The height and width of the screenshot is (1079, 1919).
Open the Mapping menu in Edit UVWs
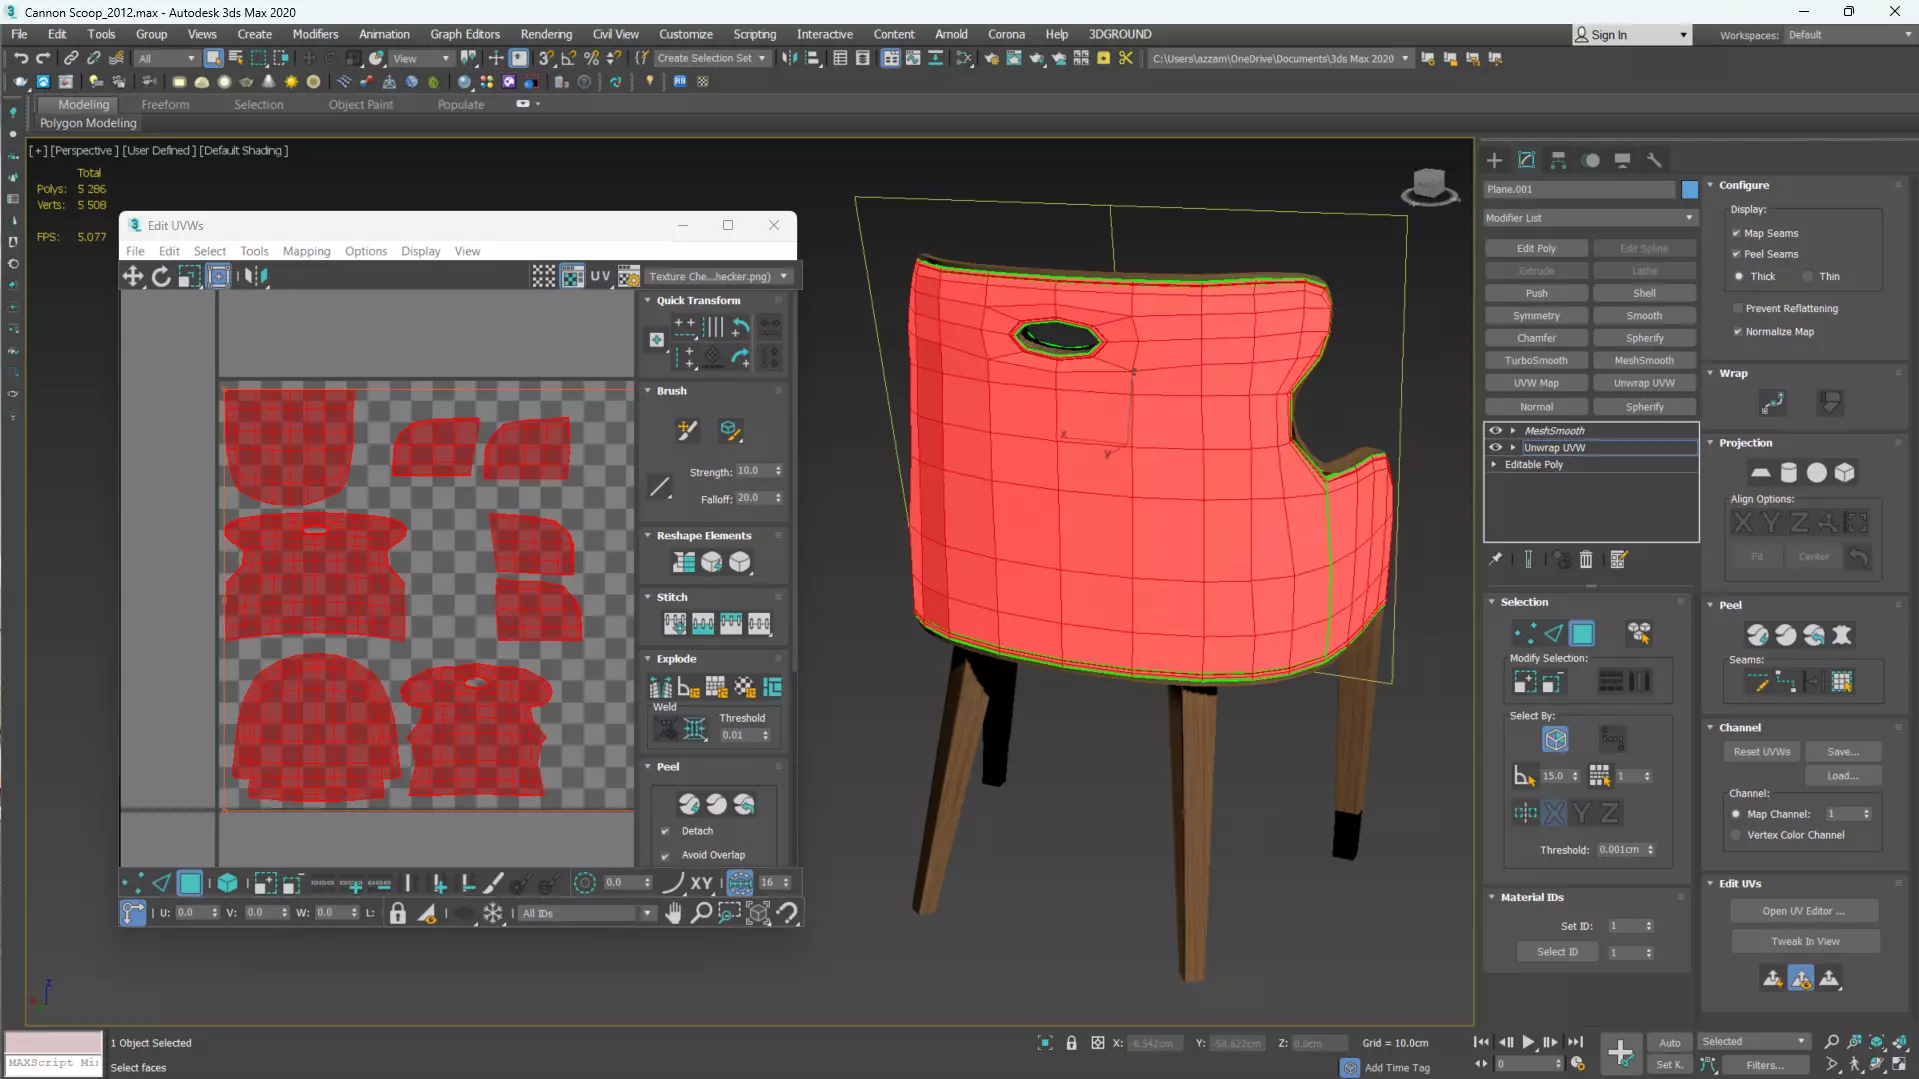306,252
